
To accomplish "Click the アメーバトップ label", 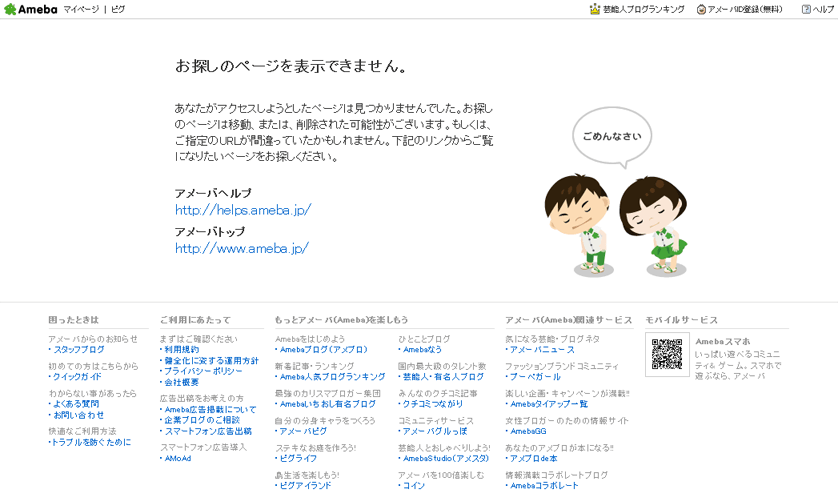I will (210, 232).
